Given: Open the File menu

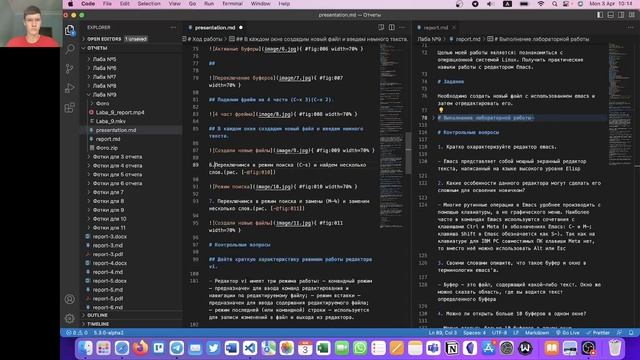Looking at the screenshot, I should tap(107, 4).
